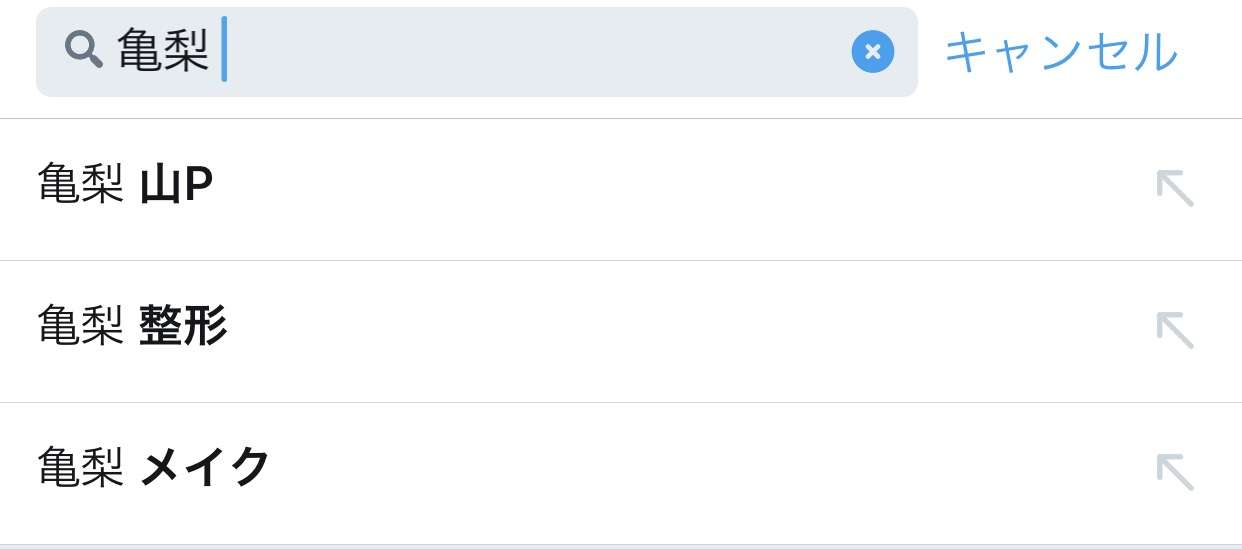This screenshot has width=1242, height=549.
Task: Click the bold メイク keyword
Action: pyautogui.click(x=205, y=468)
